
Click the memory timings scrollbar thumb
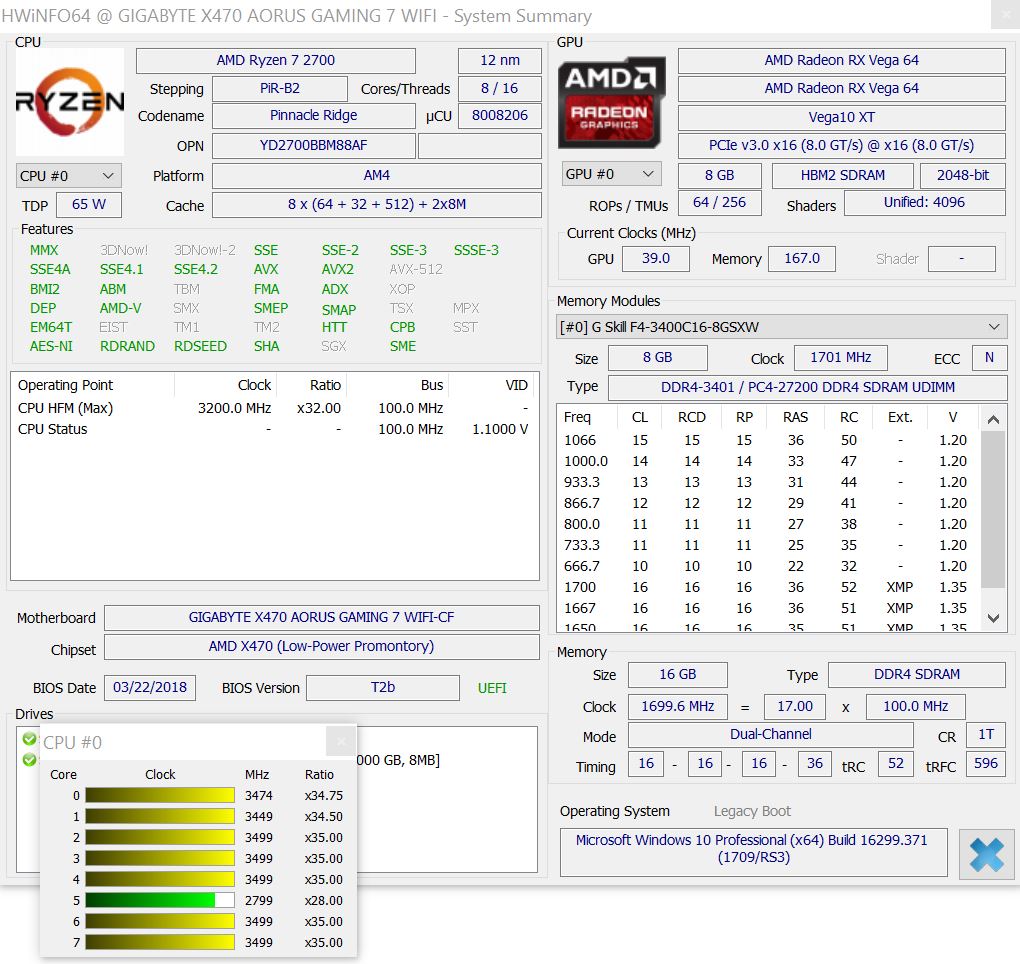click(993, 509)
